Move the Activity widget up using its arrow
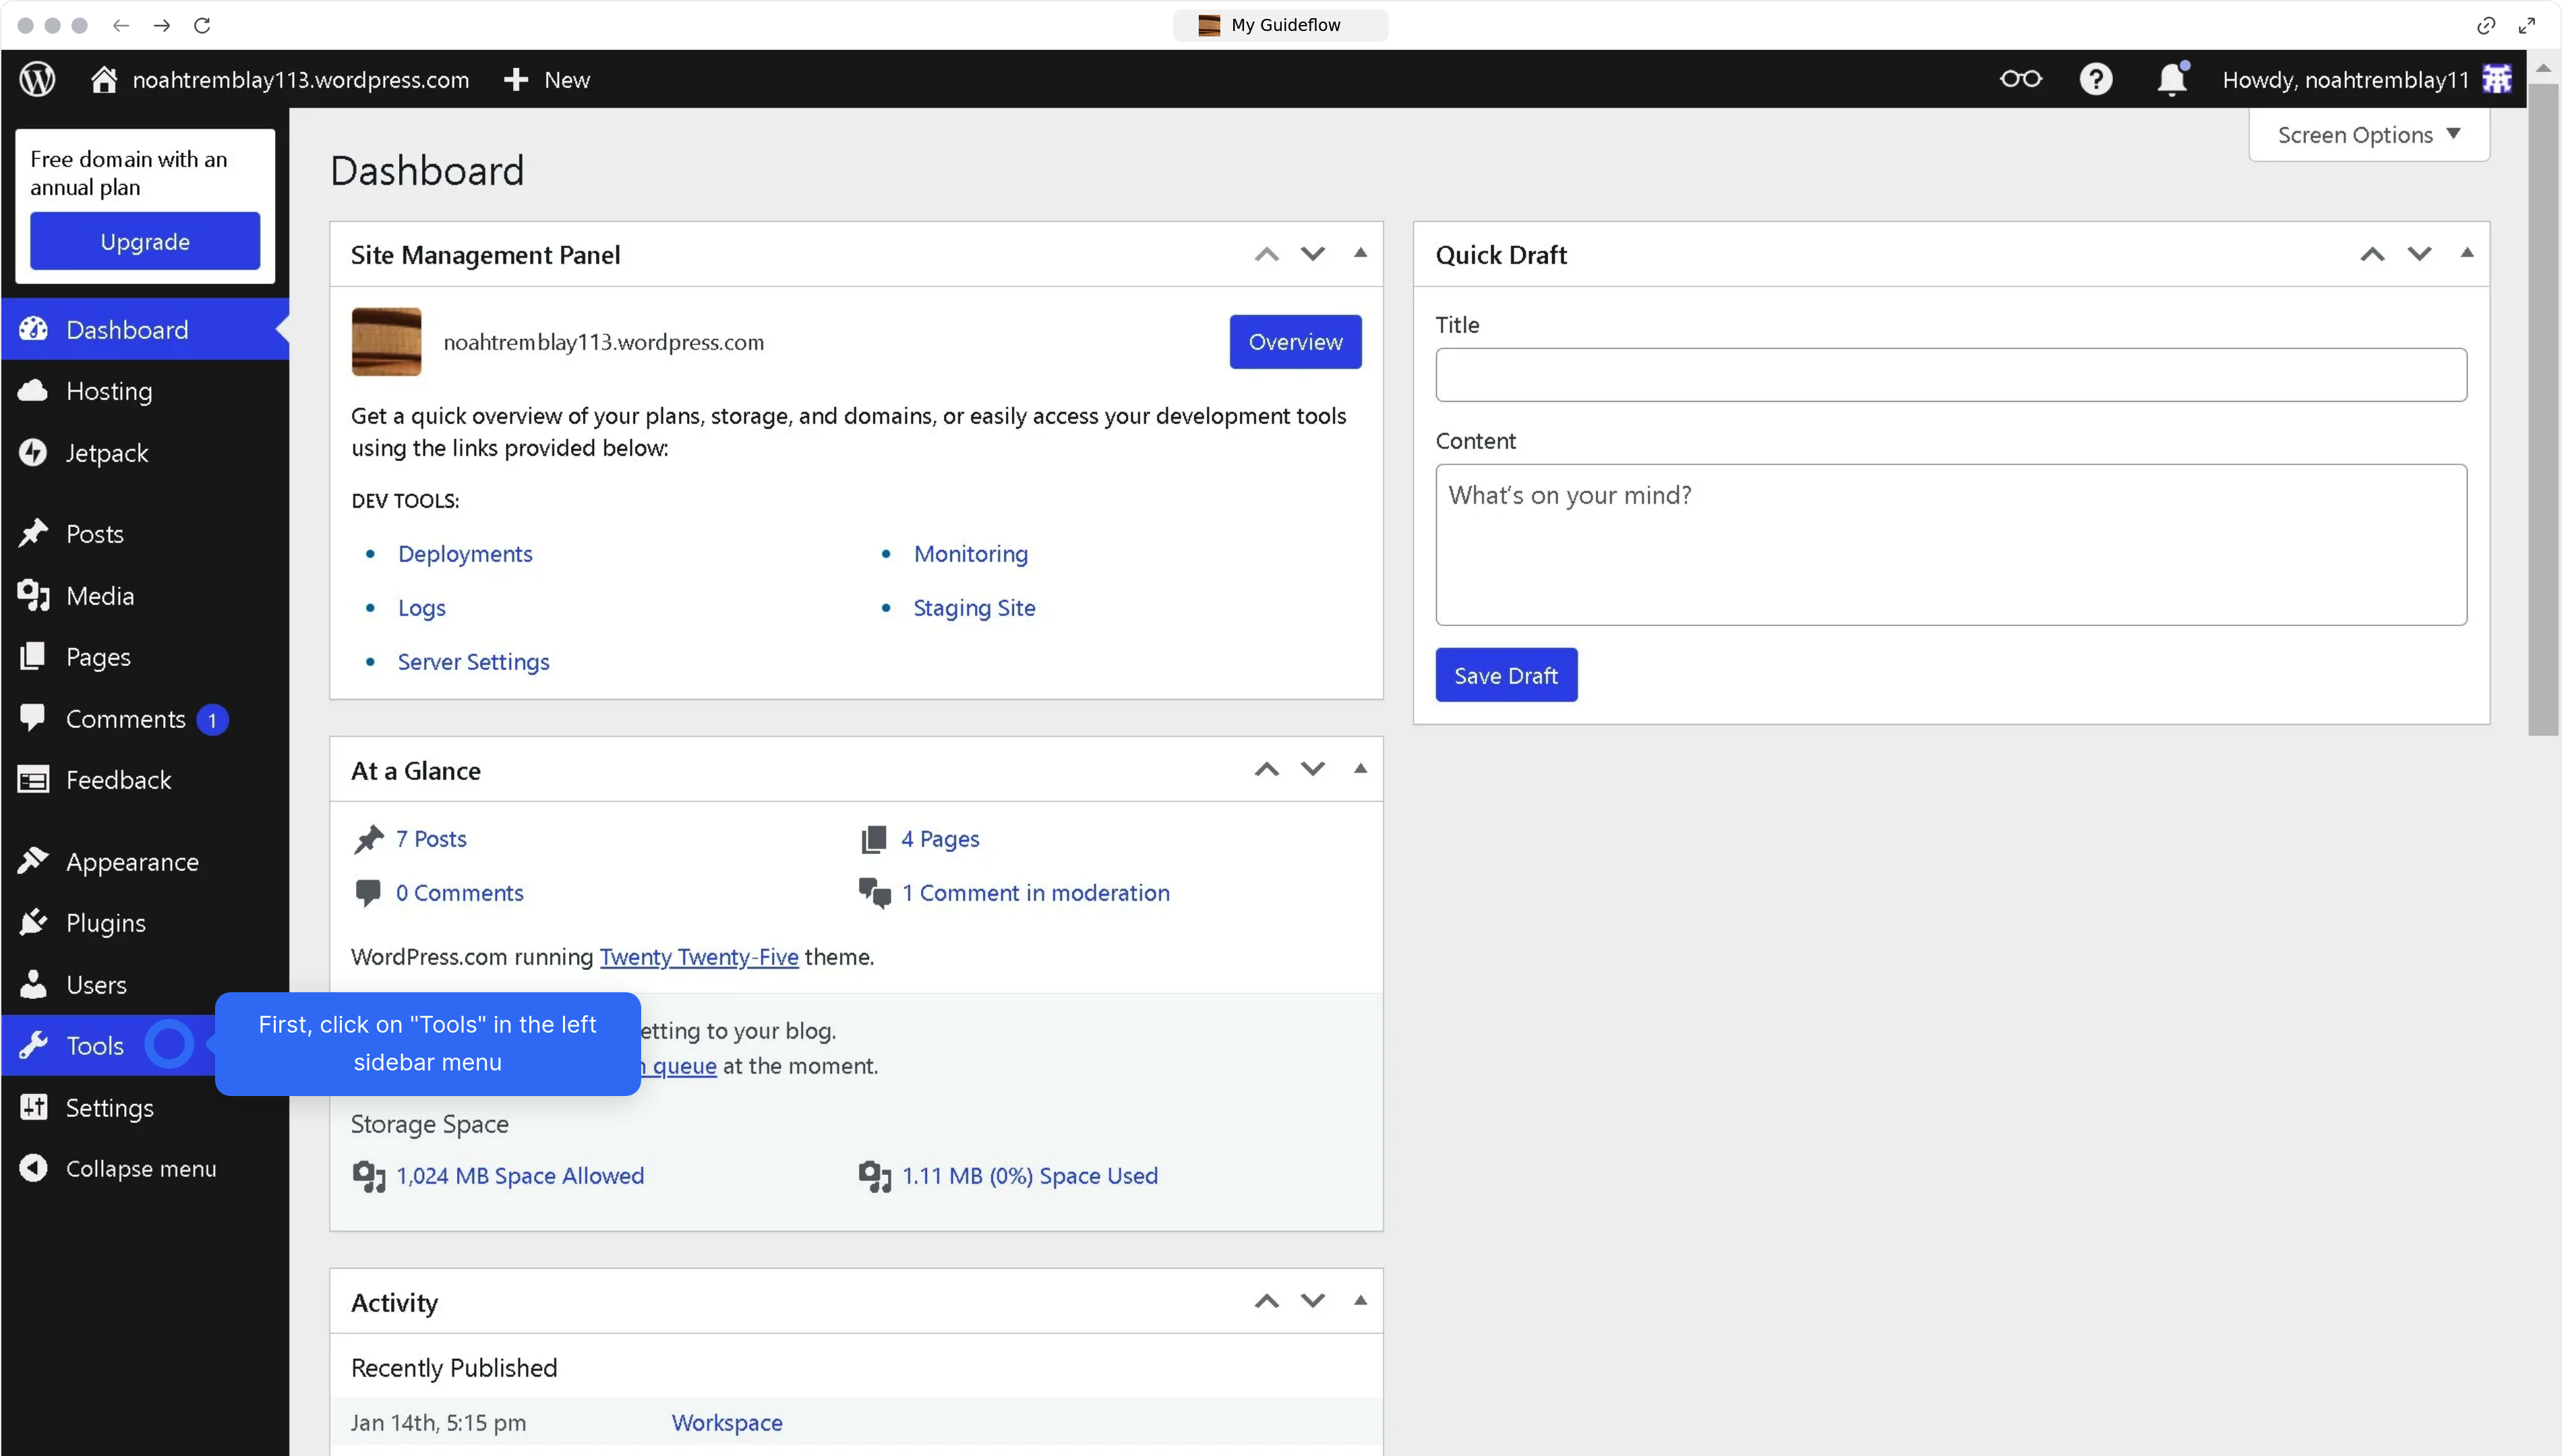This screenshot has height=1456, width=2562. (x=1266, y=1301)
